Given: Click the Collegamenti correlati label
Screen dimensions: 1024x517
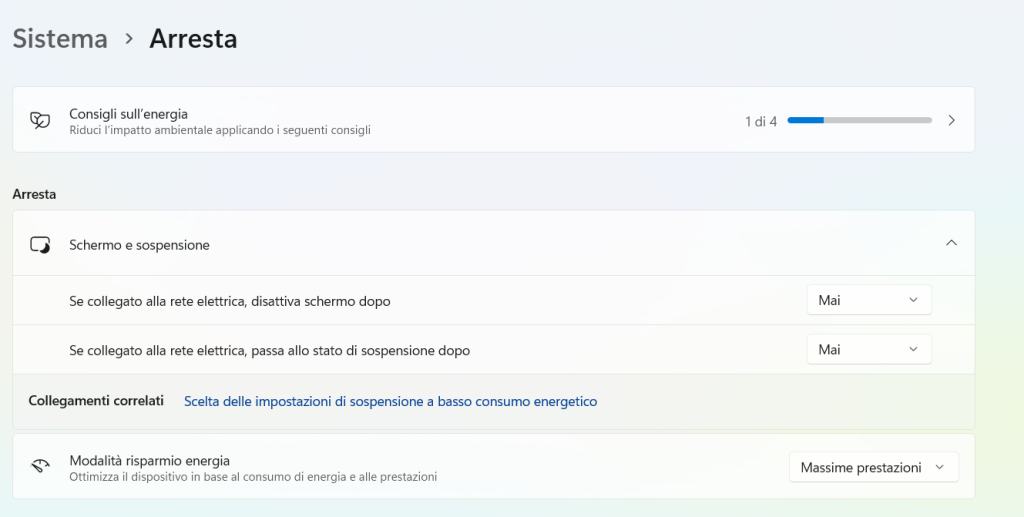Looking at the screenshot, I should tap(95, 401).
